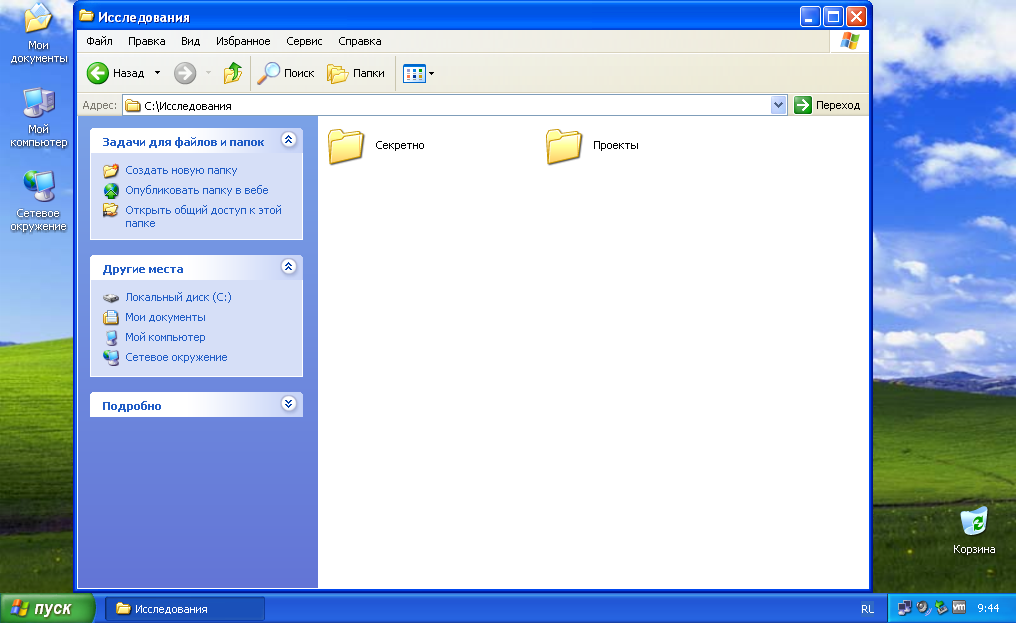Open the Назад history dropdown arrow
This screenshot has width=1016, height=623.
pos(157,73)
